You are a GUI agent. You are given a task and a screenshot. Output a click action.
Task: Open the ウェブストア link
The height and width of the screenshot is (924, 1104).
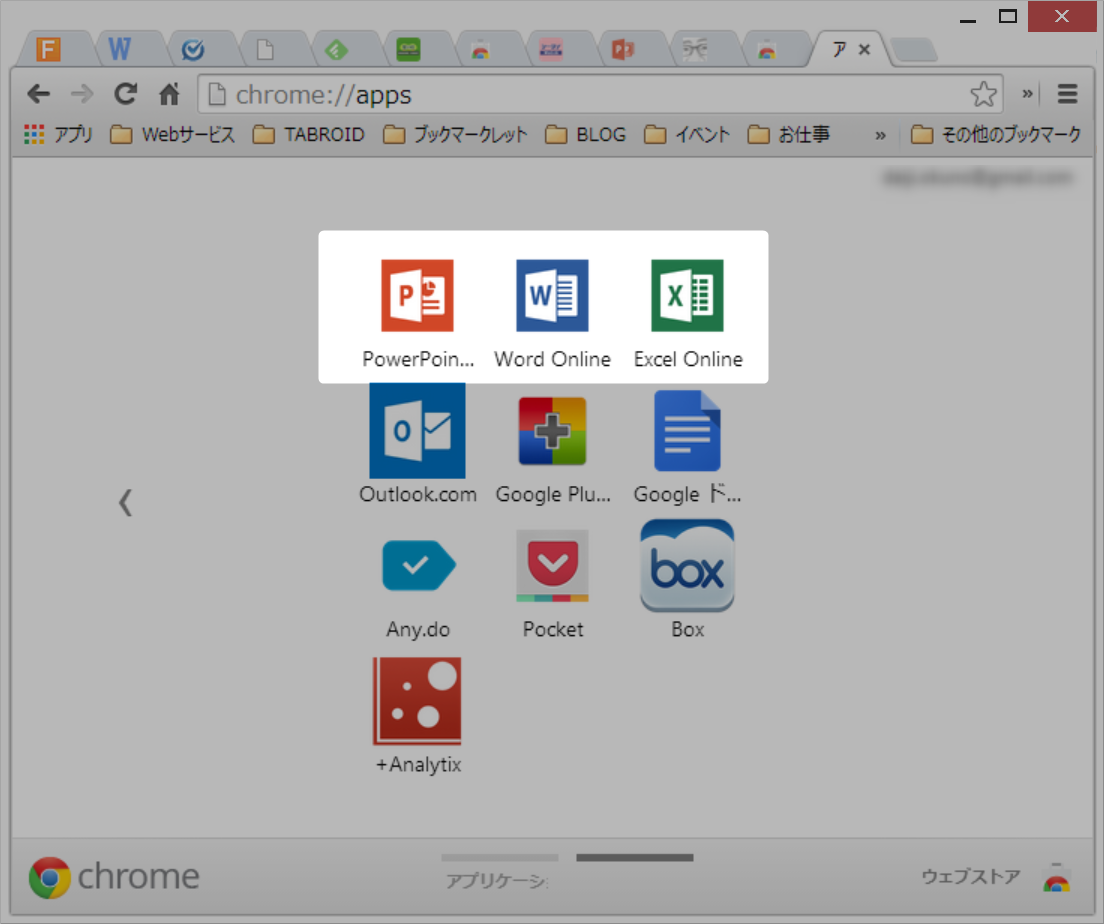click(x=971, y=877)
